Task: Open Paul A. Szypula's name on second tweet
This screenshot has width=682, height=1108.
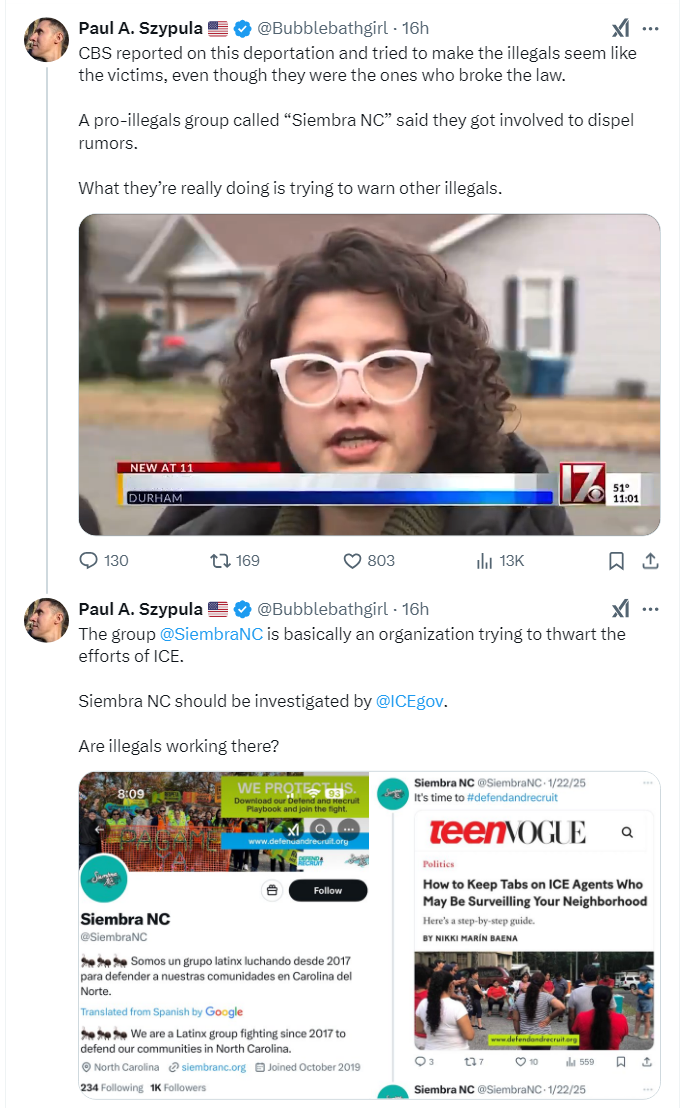Action: 141,609
